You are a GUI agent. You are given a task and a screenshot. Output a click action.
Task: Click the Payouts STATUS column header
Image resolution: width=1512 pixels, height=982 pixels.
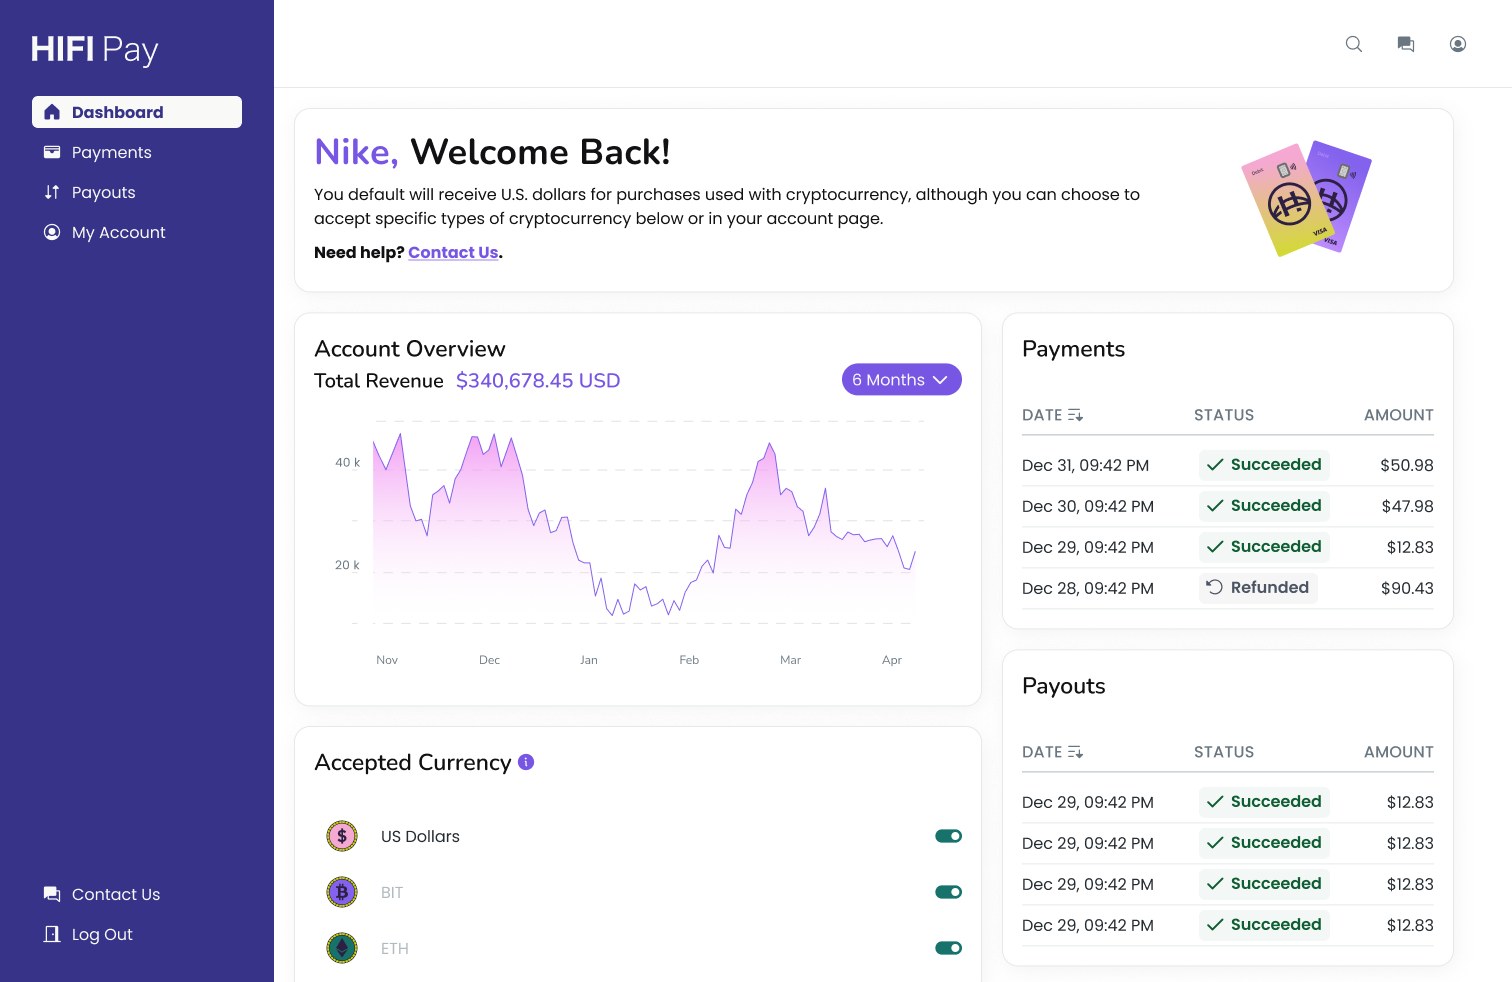click(x=1224, y=752)
